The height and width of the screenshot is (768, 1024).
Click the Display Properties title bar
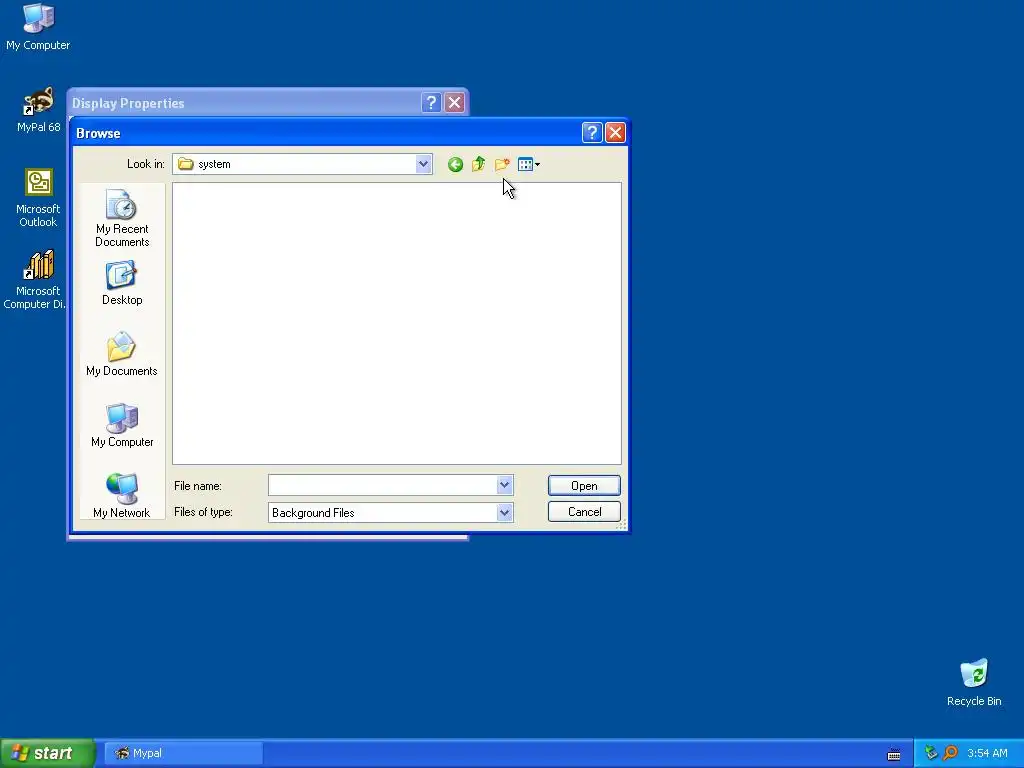246,103
